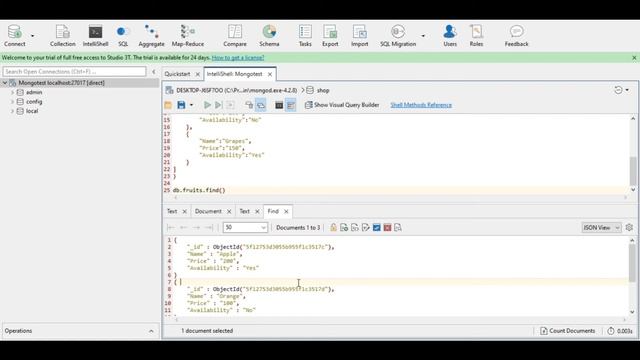Open the Feedback dialog

516,36
